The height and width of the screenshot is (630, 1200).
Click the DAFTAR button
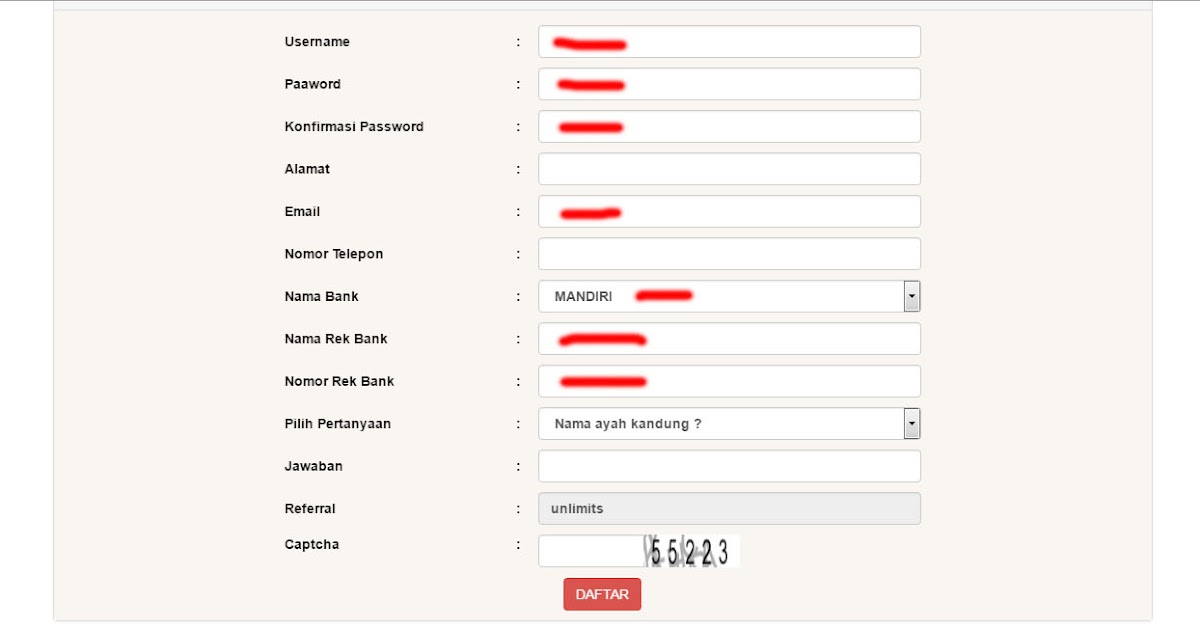pos(602,593)
